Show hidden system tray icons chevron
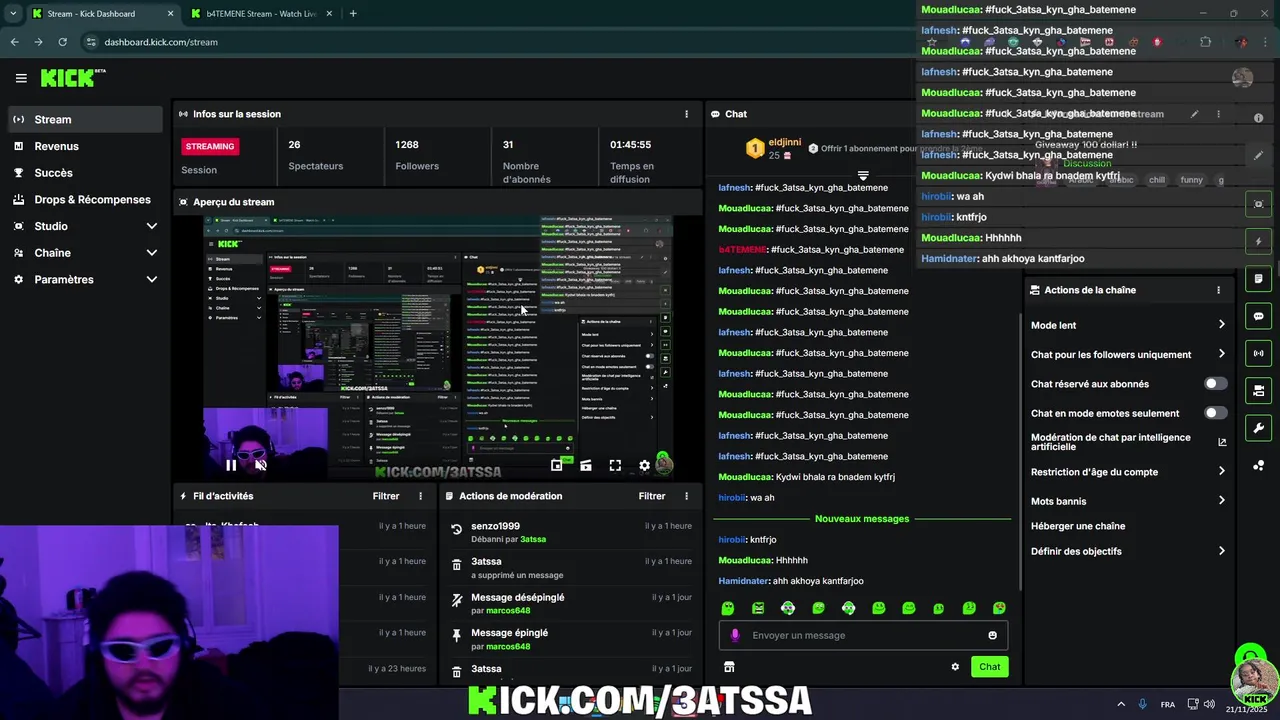Viewport: 1280px width, 720px height. pos(1121,704)
